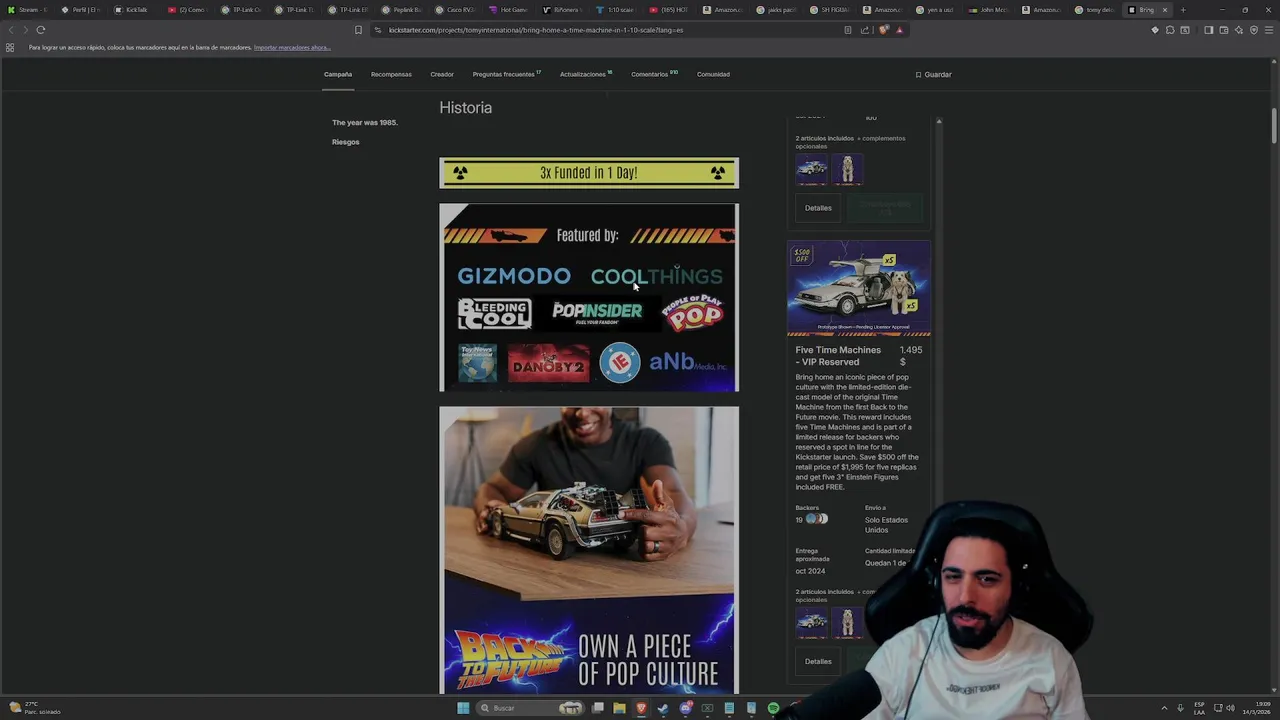The width and height of the screenshot is (1280, 720).
Task: Click the microphone icon in system tray
Action: [1180, 708]
